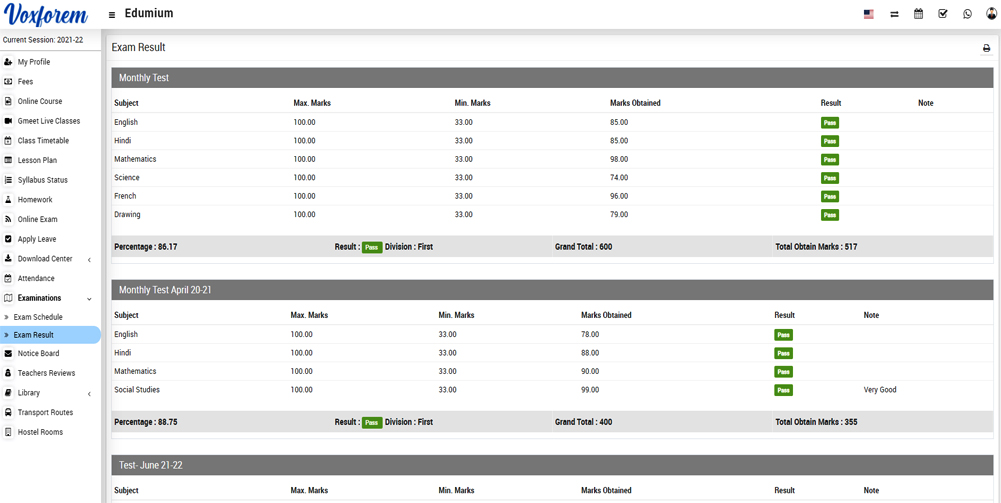Select Exam Result in sidebar
This screenshot has height=503, width=1001.
(x=34, y=335)
